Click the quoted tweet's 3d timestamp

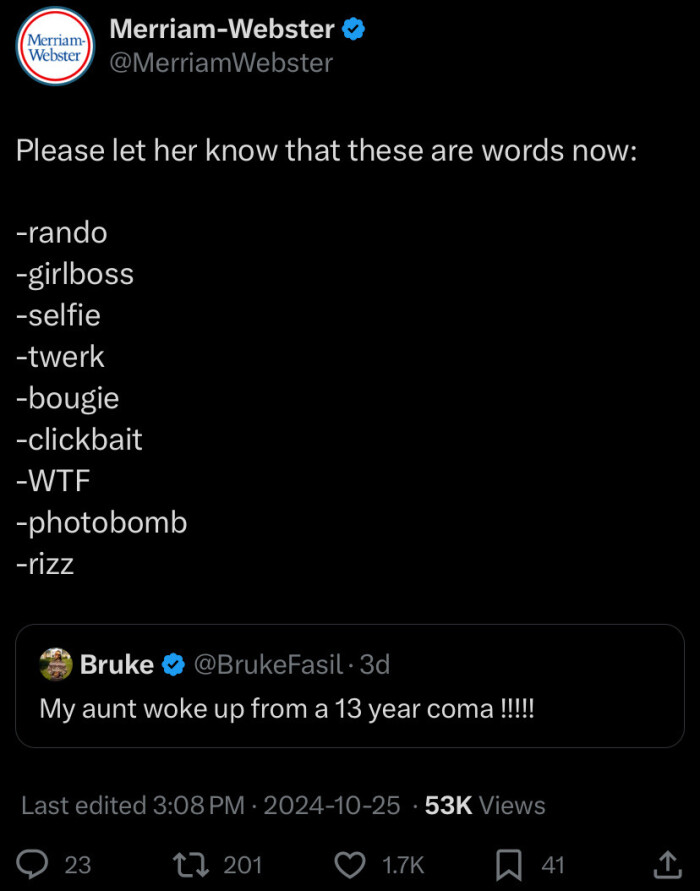375,664
